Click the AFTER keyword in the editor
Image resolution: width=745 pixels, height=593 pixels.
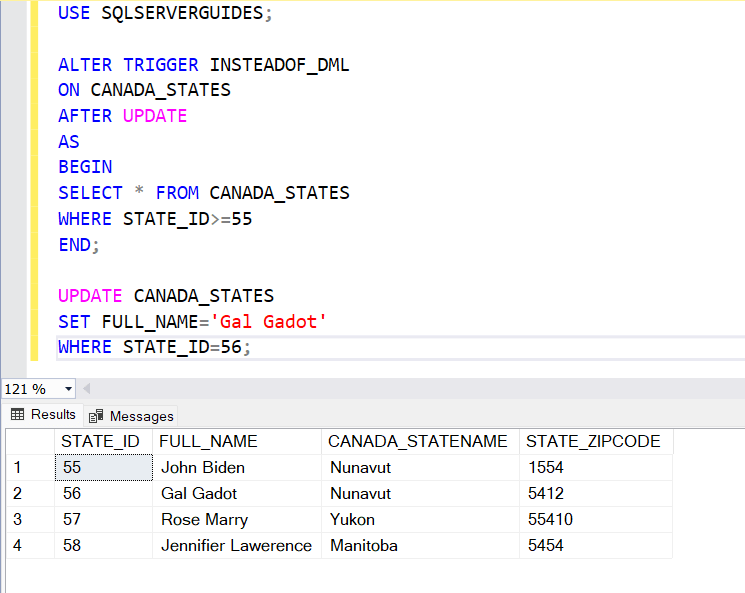click(x=85, y=116)
